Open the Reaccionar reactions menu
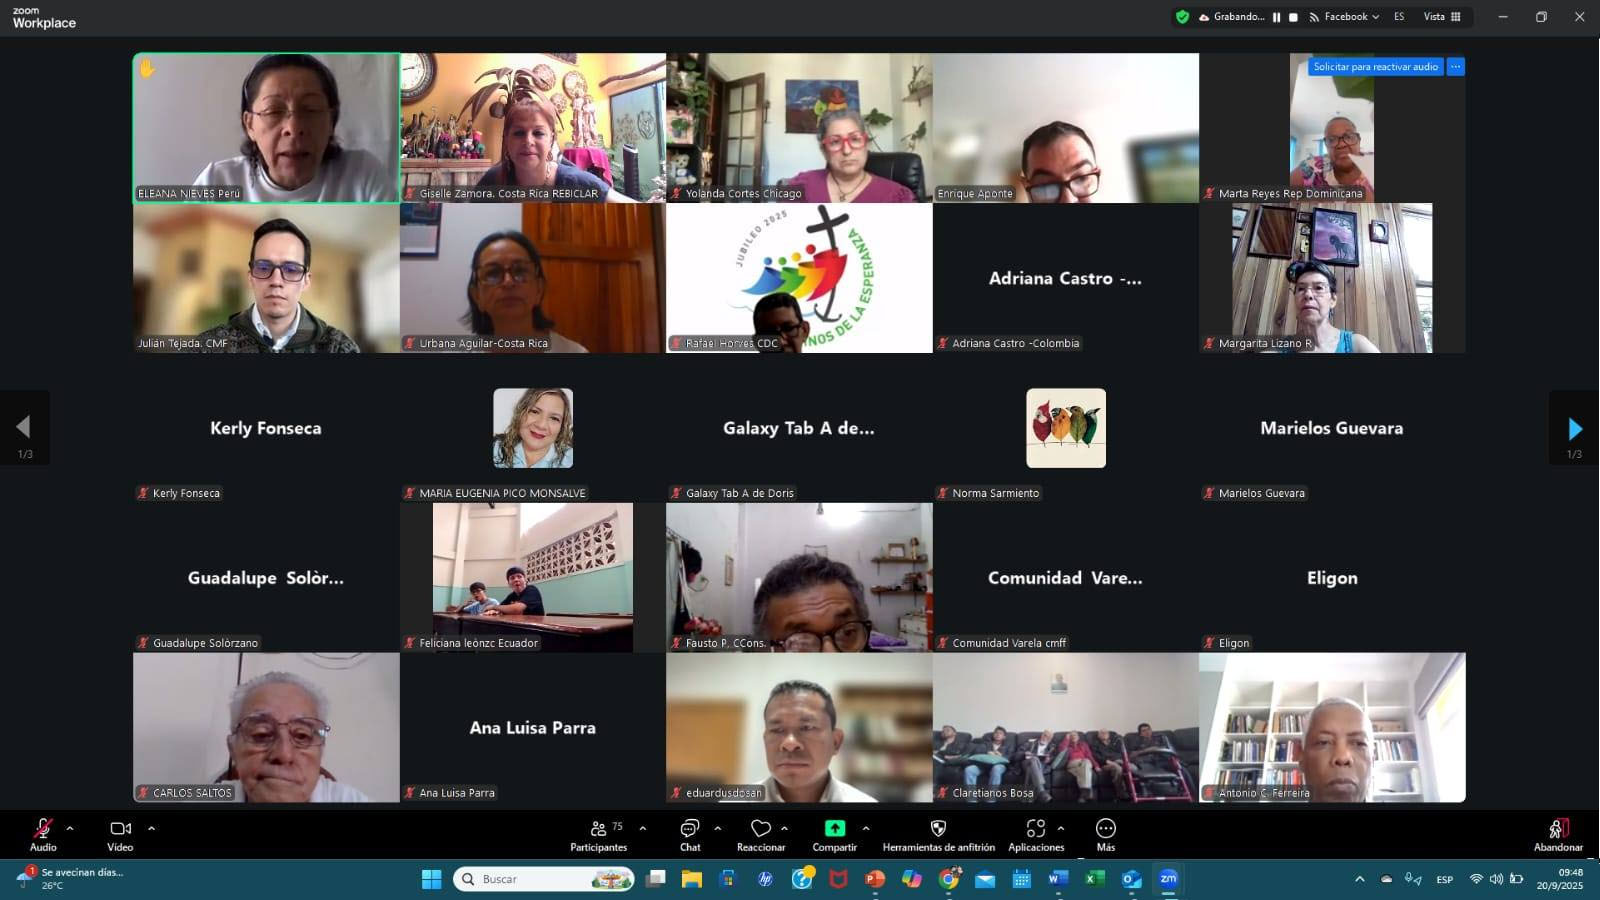This screenshot has height=900, width=1600. [761, 834]
